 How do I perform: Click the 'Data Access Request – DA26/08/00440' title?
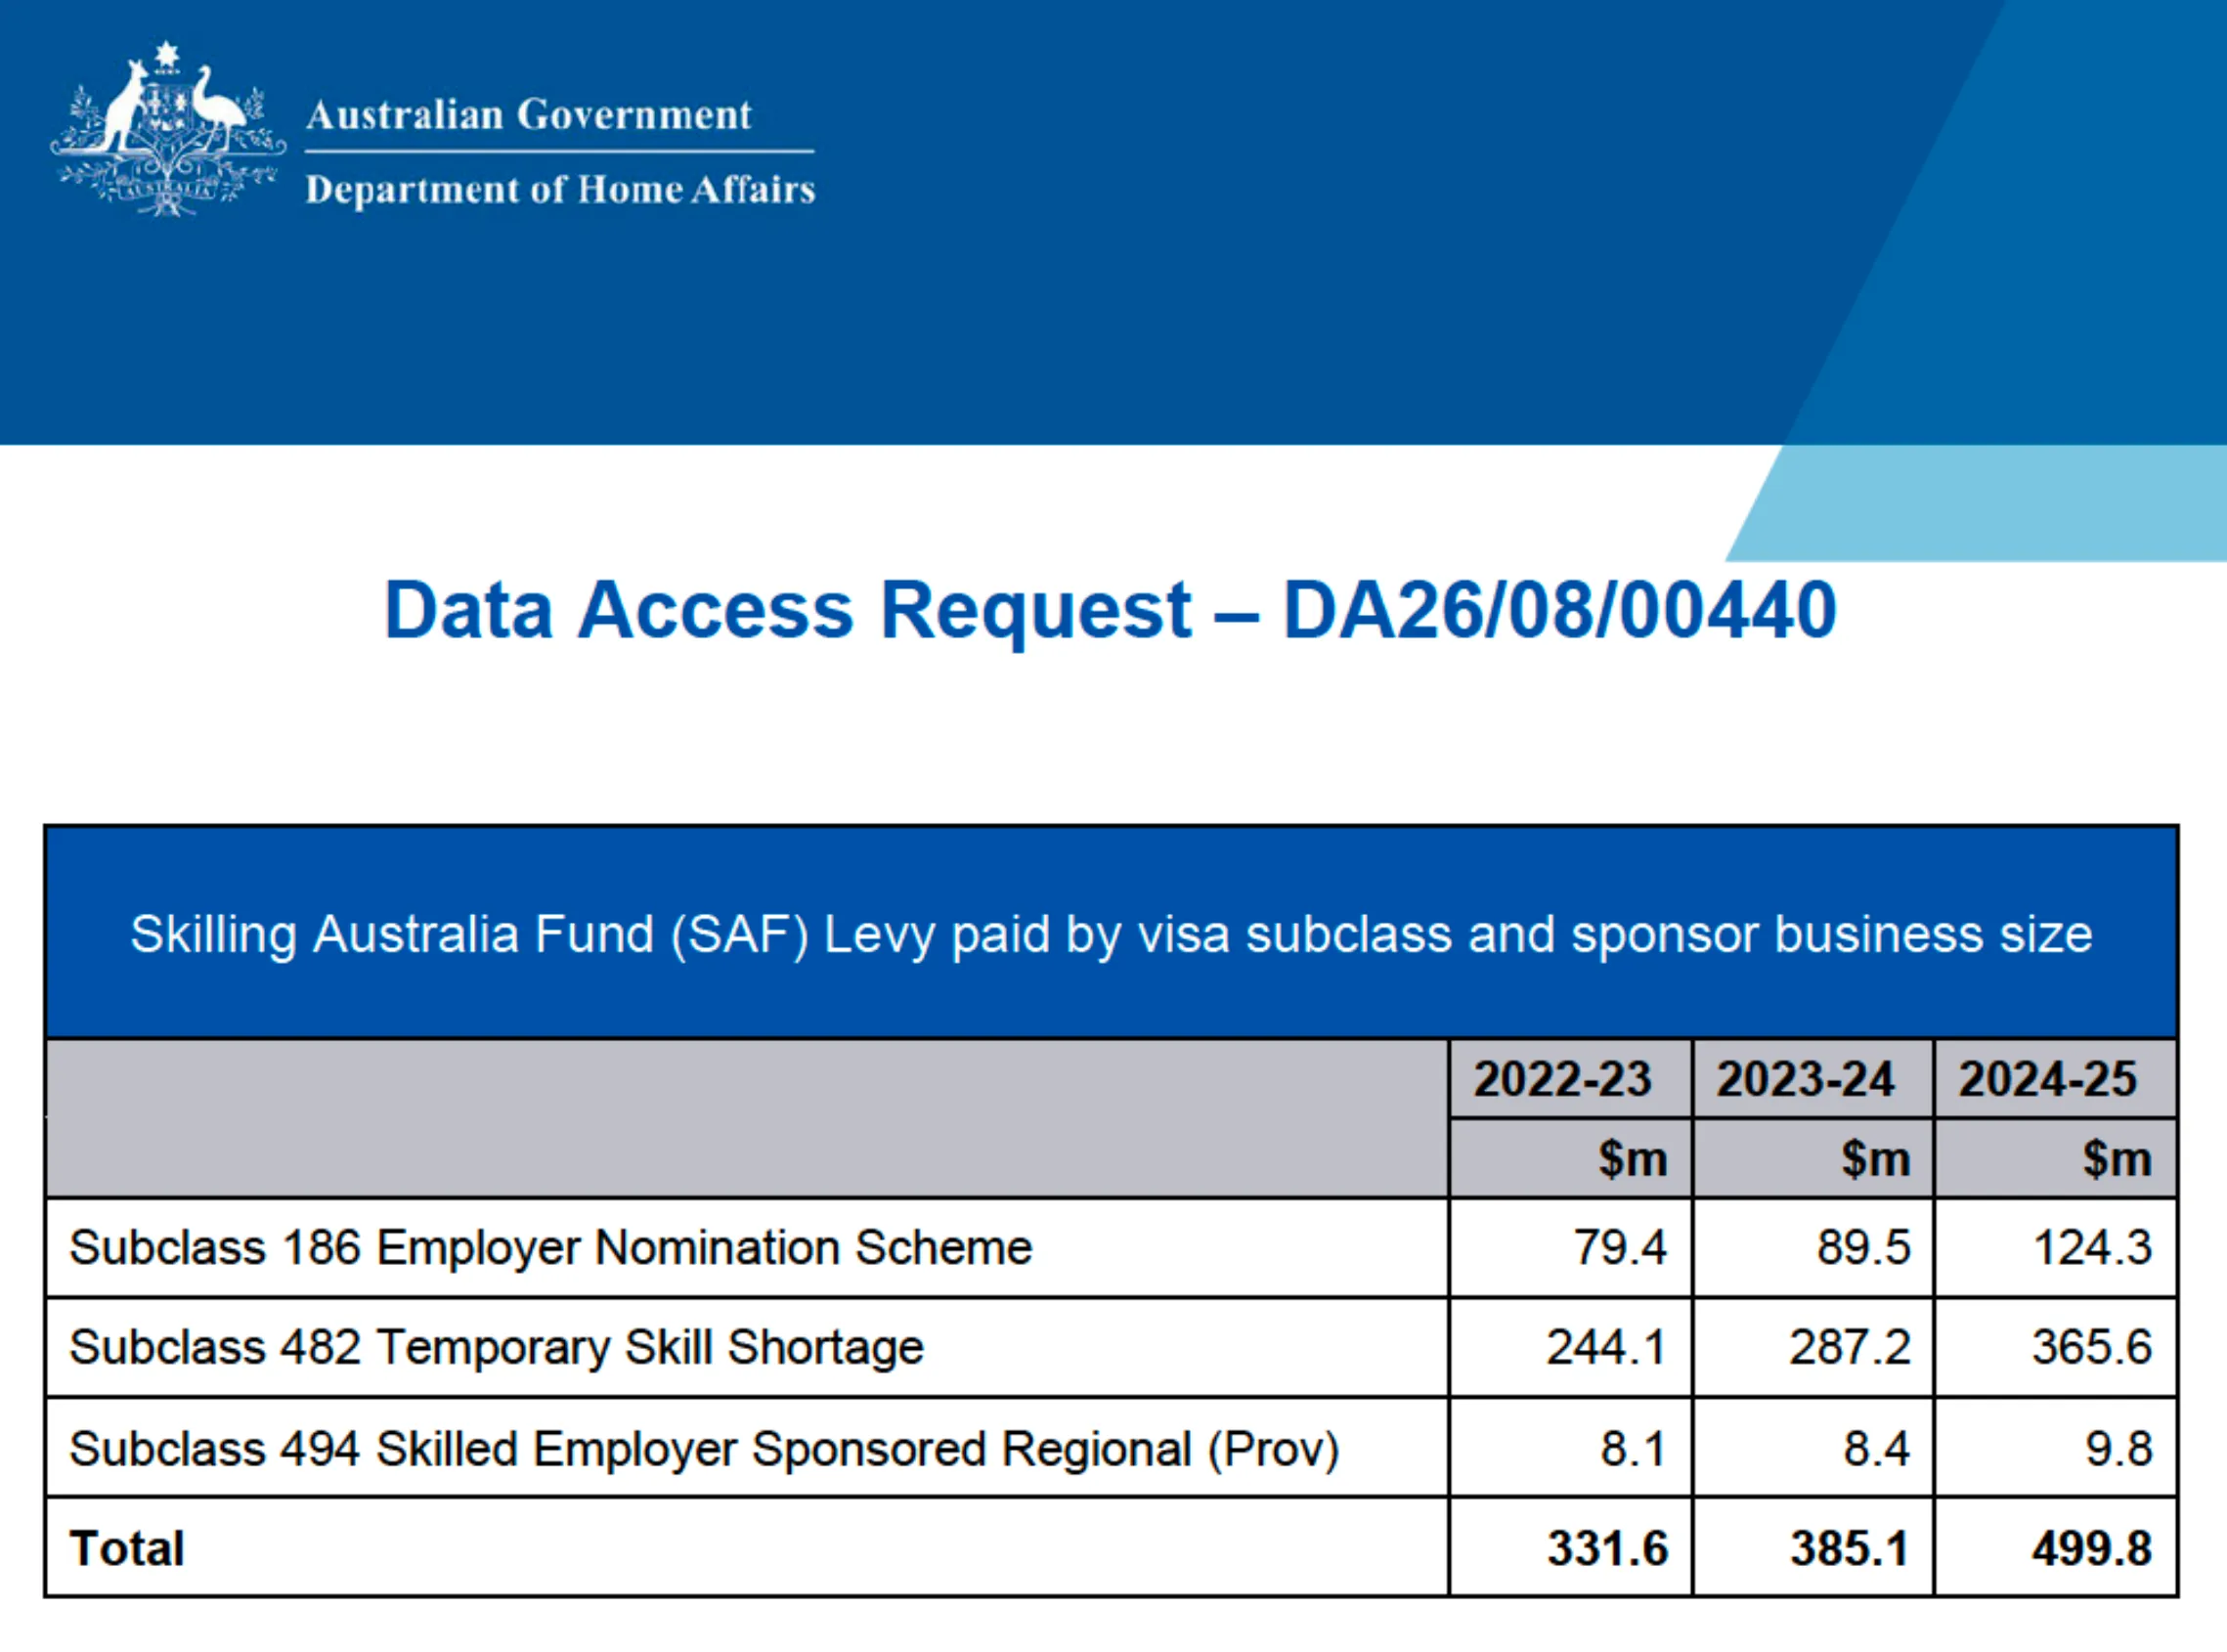click(x=1110, y=610)
